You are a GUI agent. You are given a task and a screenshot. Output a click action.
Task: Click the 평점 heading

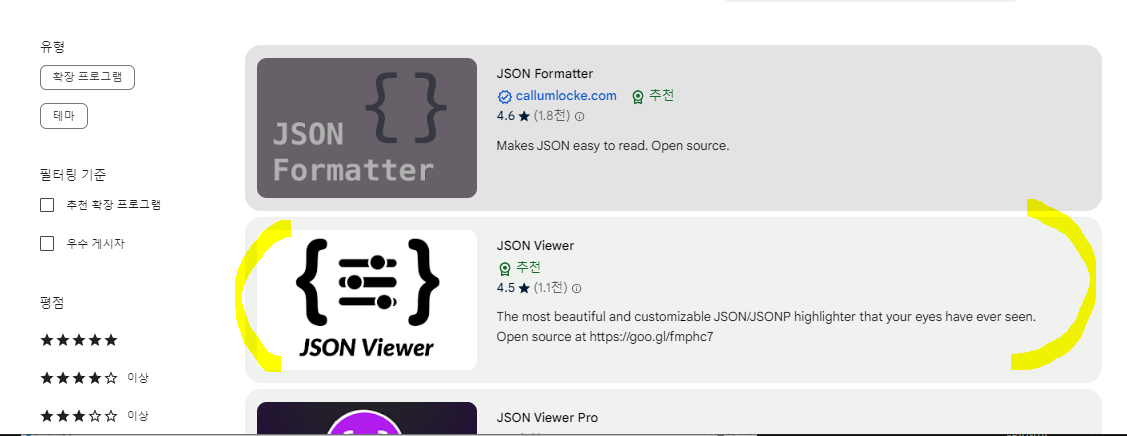coord(52,302)
